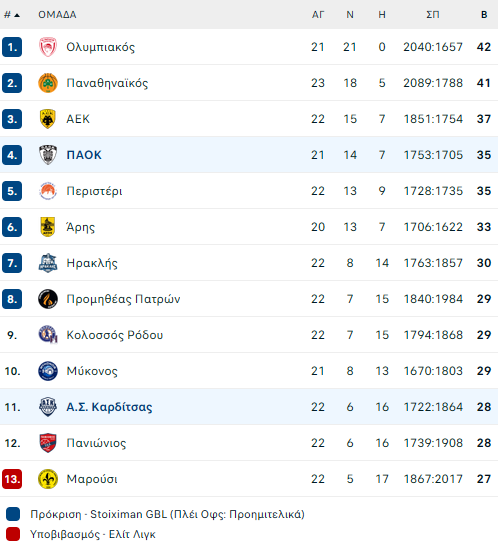Image resolution: width=498 pixels, height=541 pixels.
Task: Click the Προμηθέας Πατρών flame logo
Action: pyautogui.click(x=48, y=299)
